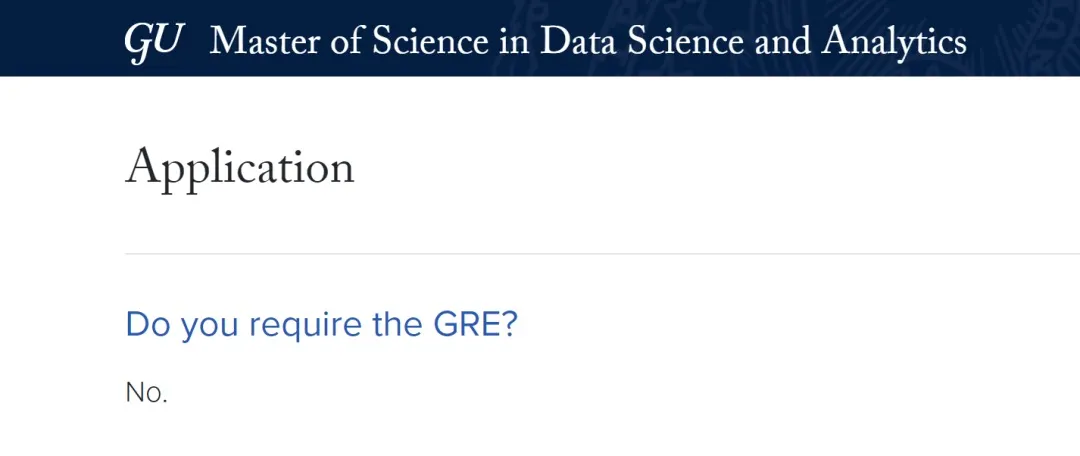This screenshot has height=456, width=1080.
Task: Click the word "Analytics" in the header title
Action: (x=894, y=40)
